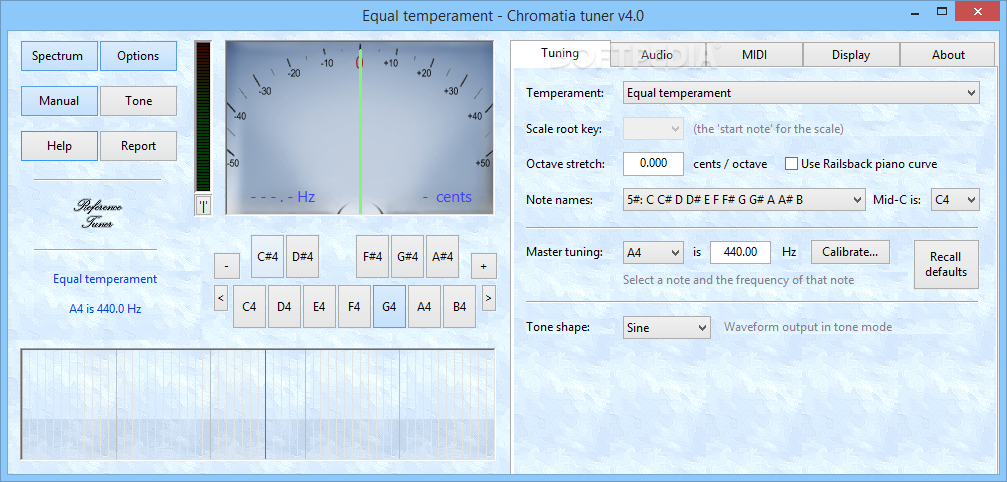Open the Report button

(x=138, y=146)
